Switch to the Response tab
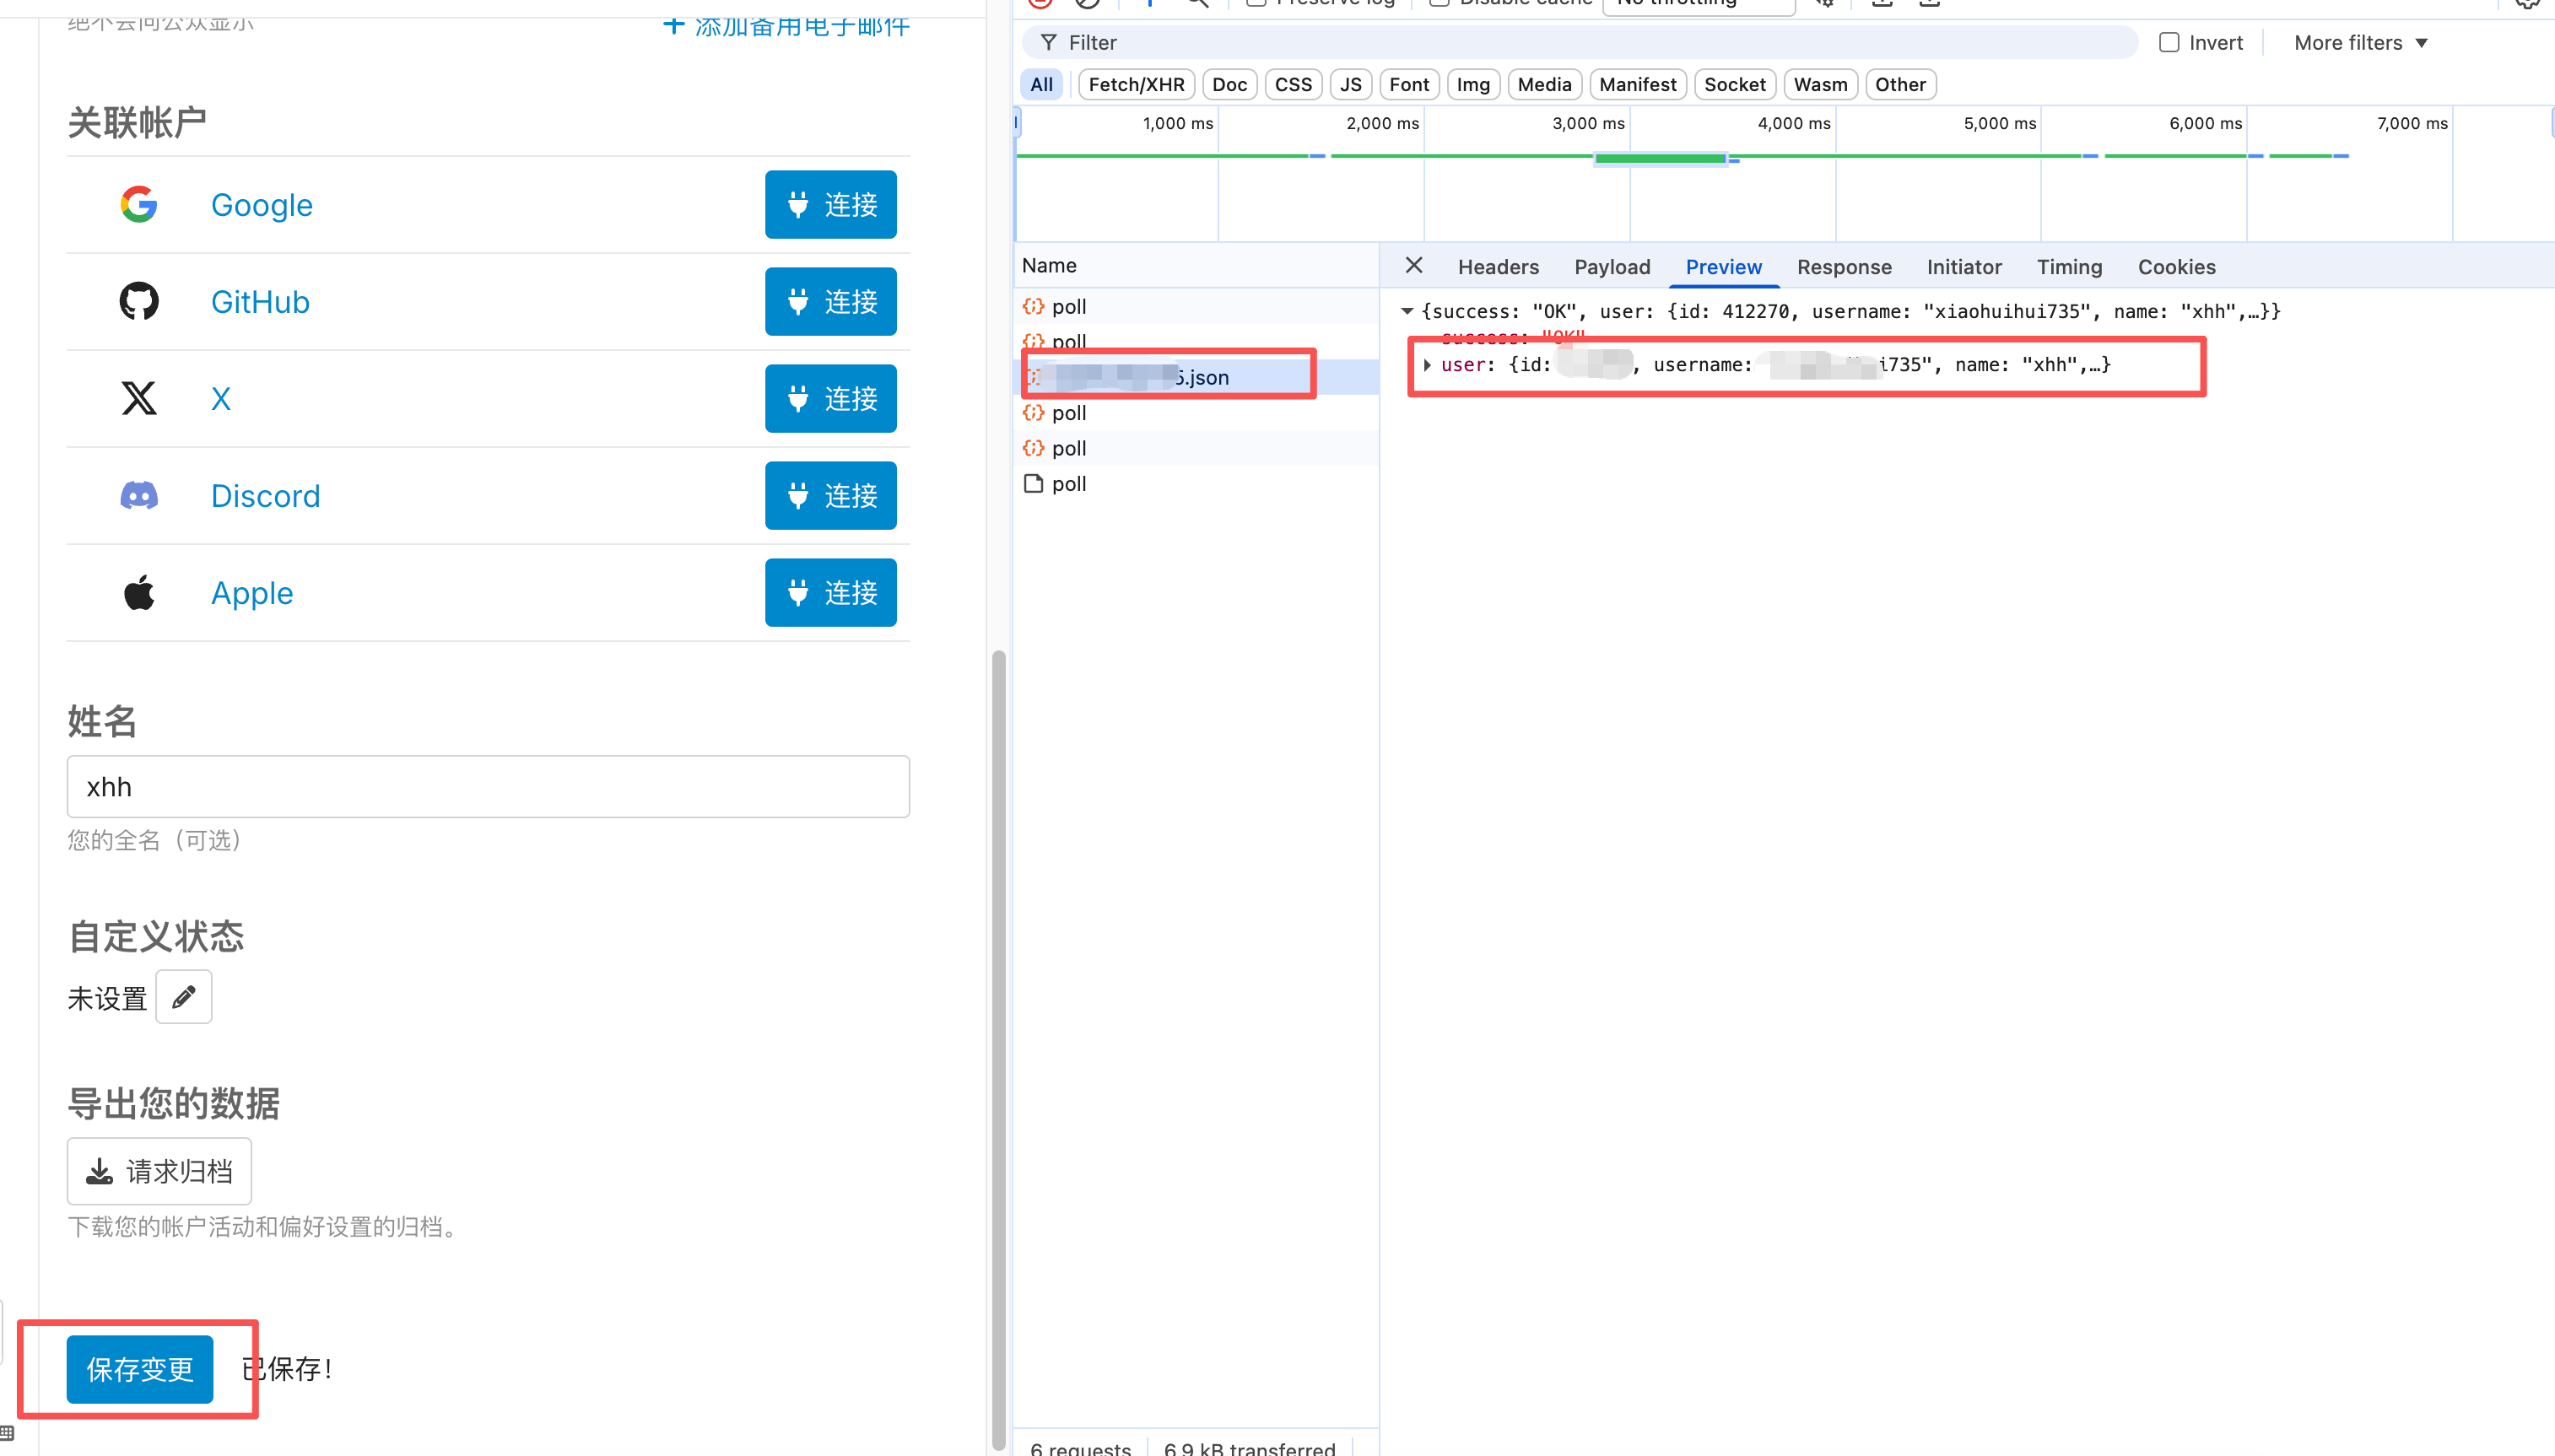The width and height of the screenshot is (2555, 1456). click(1843, 267)
